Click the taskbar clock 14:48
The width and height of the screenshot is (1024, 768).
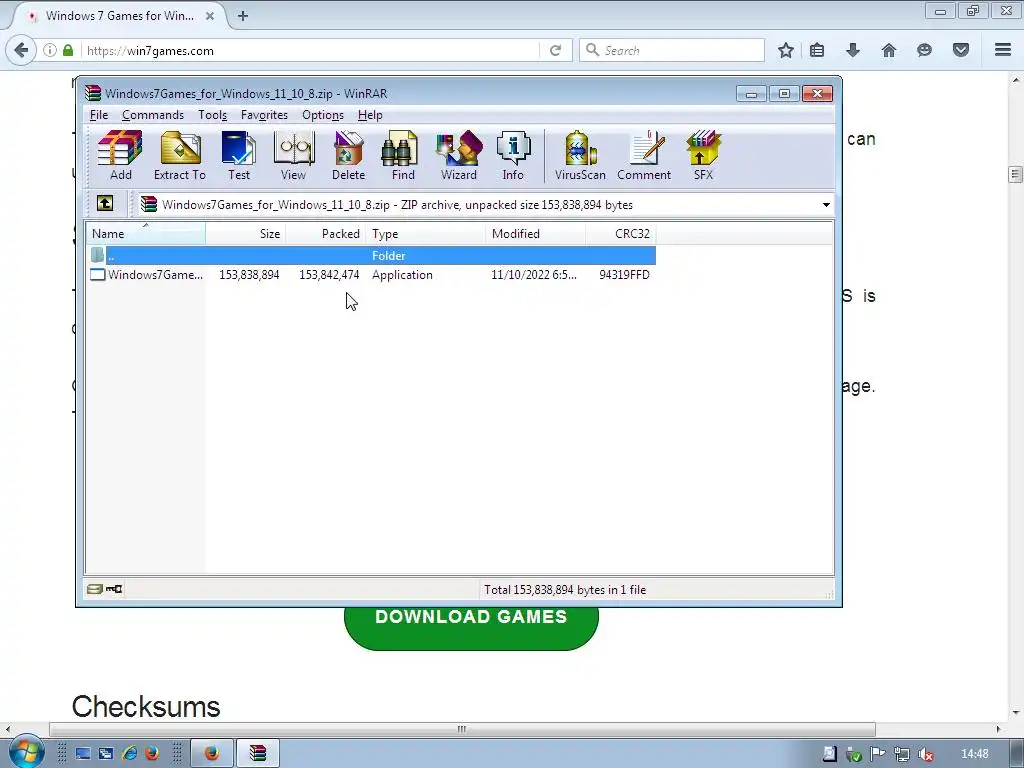coord(974,754)
